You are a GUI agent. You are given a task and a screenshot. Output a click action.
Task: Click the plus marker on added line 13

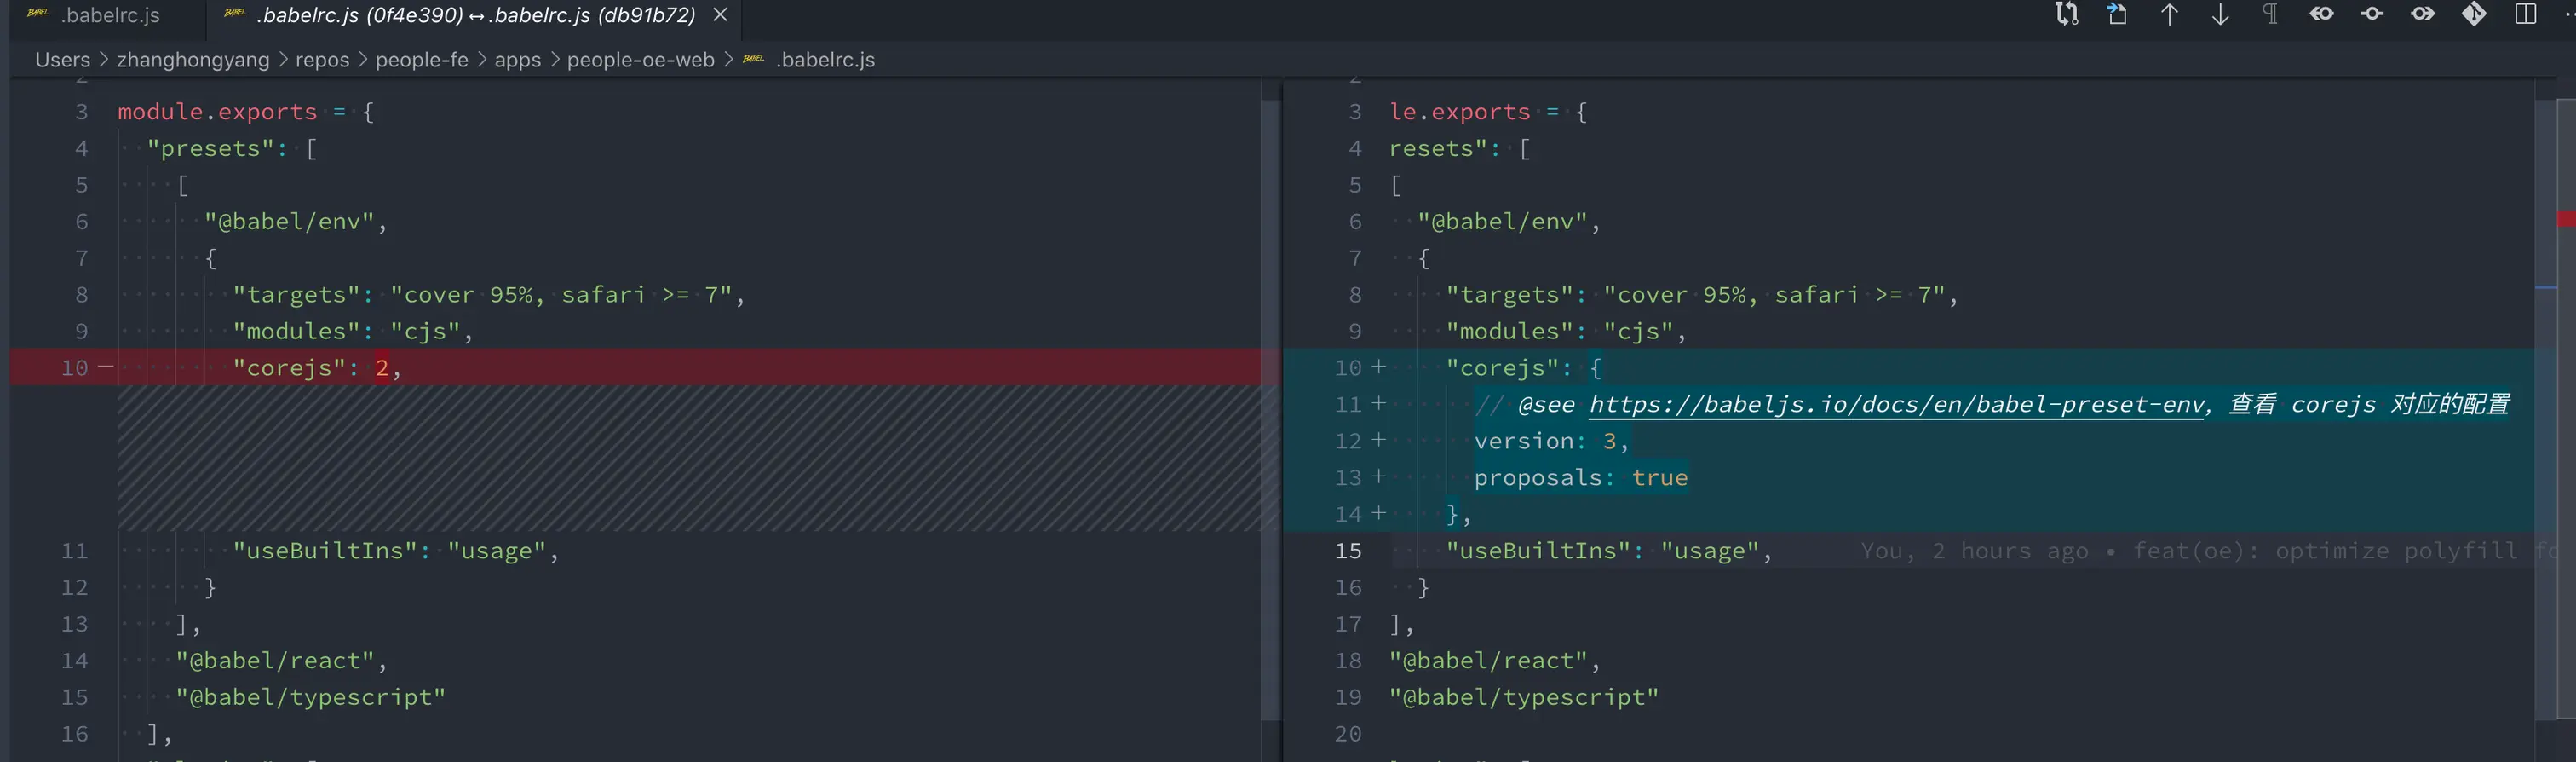point(1379,476)
